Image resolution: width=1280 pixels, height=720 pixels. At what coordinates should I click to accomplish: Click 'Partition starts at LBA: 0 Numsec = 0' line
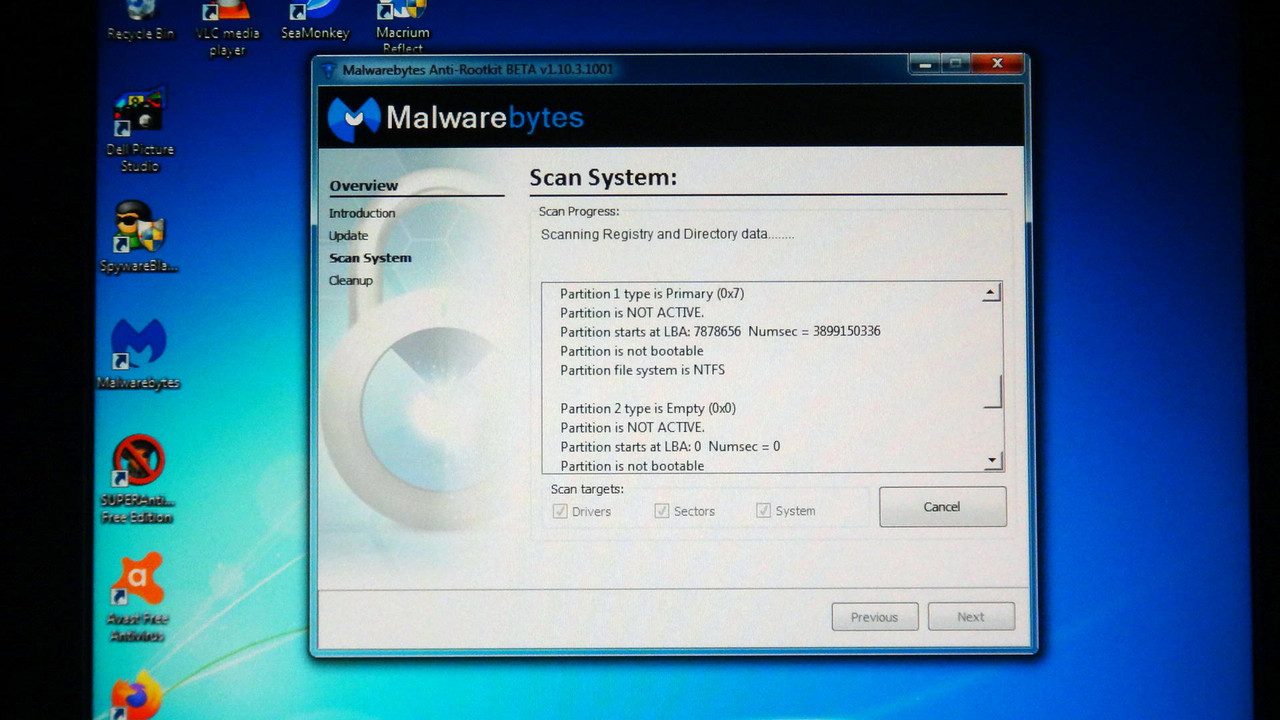[670, 447]
